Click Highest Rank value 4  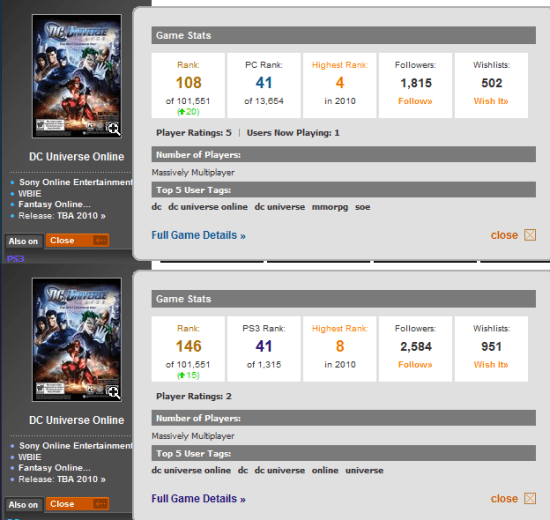click(340, 83)
